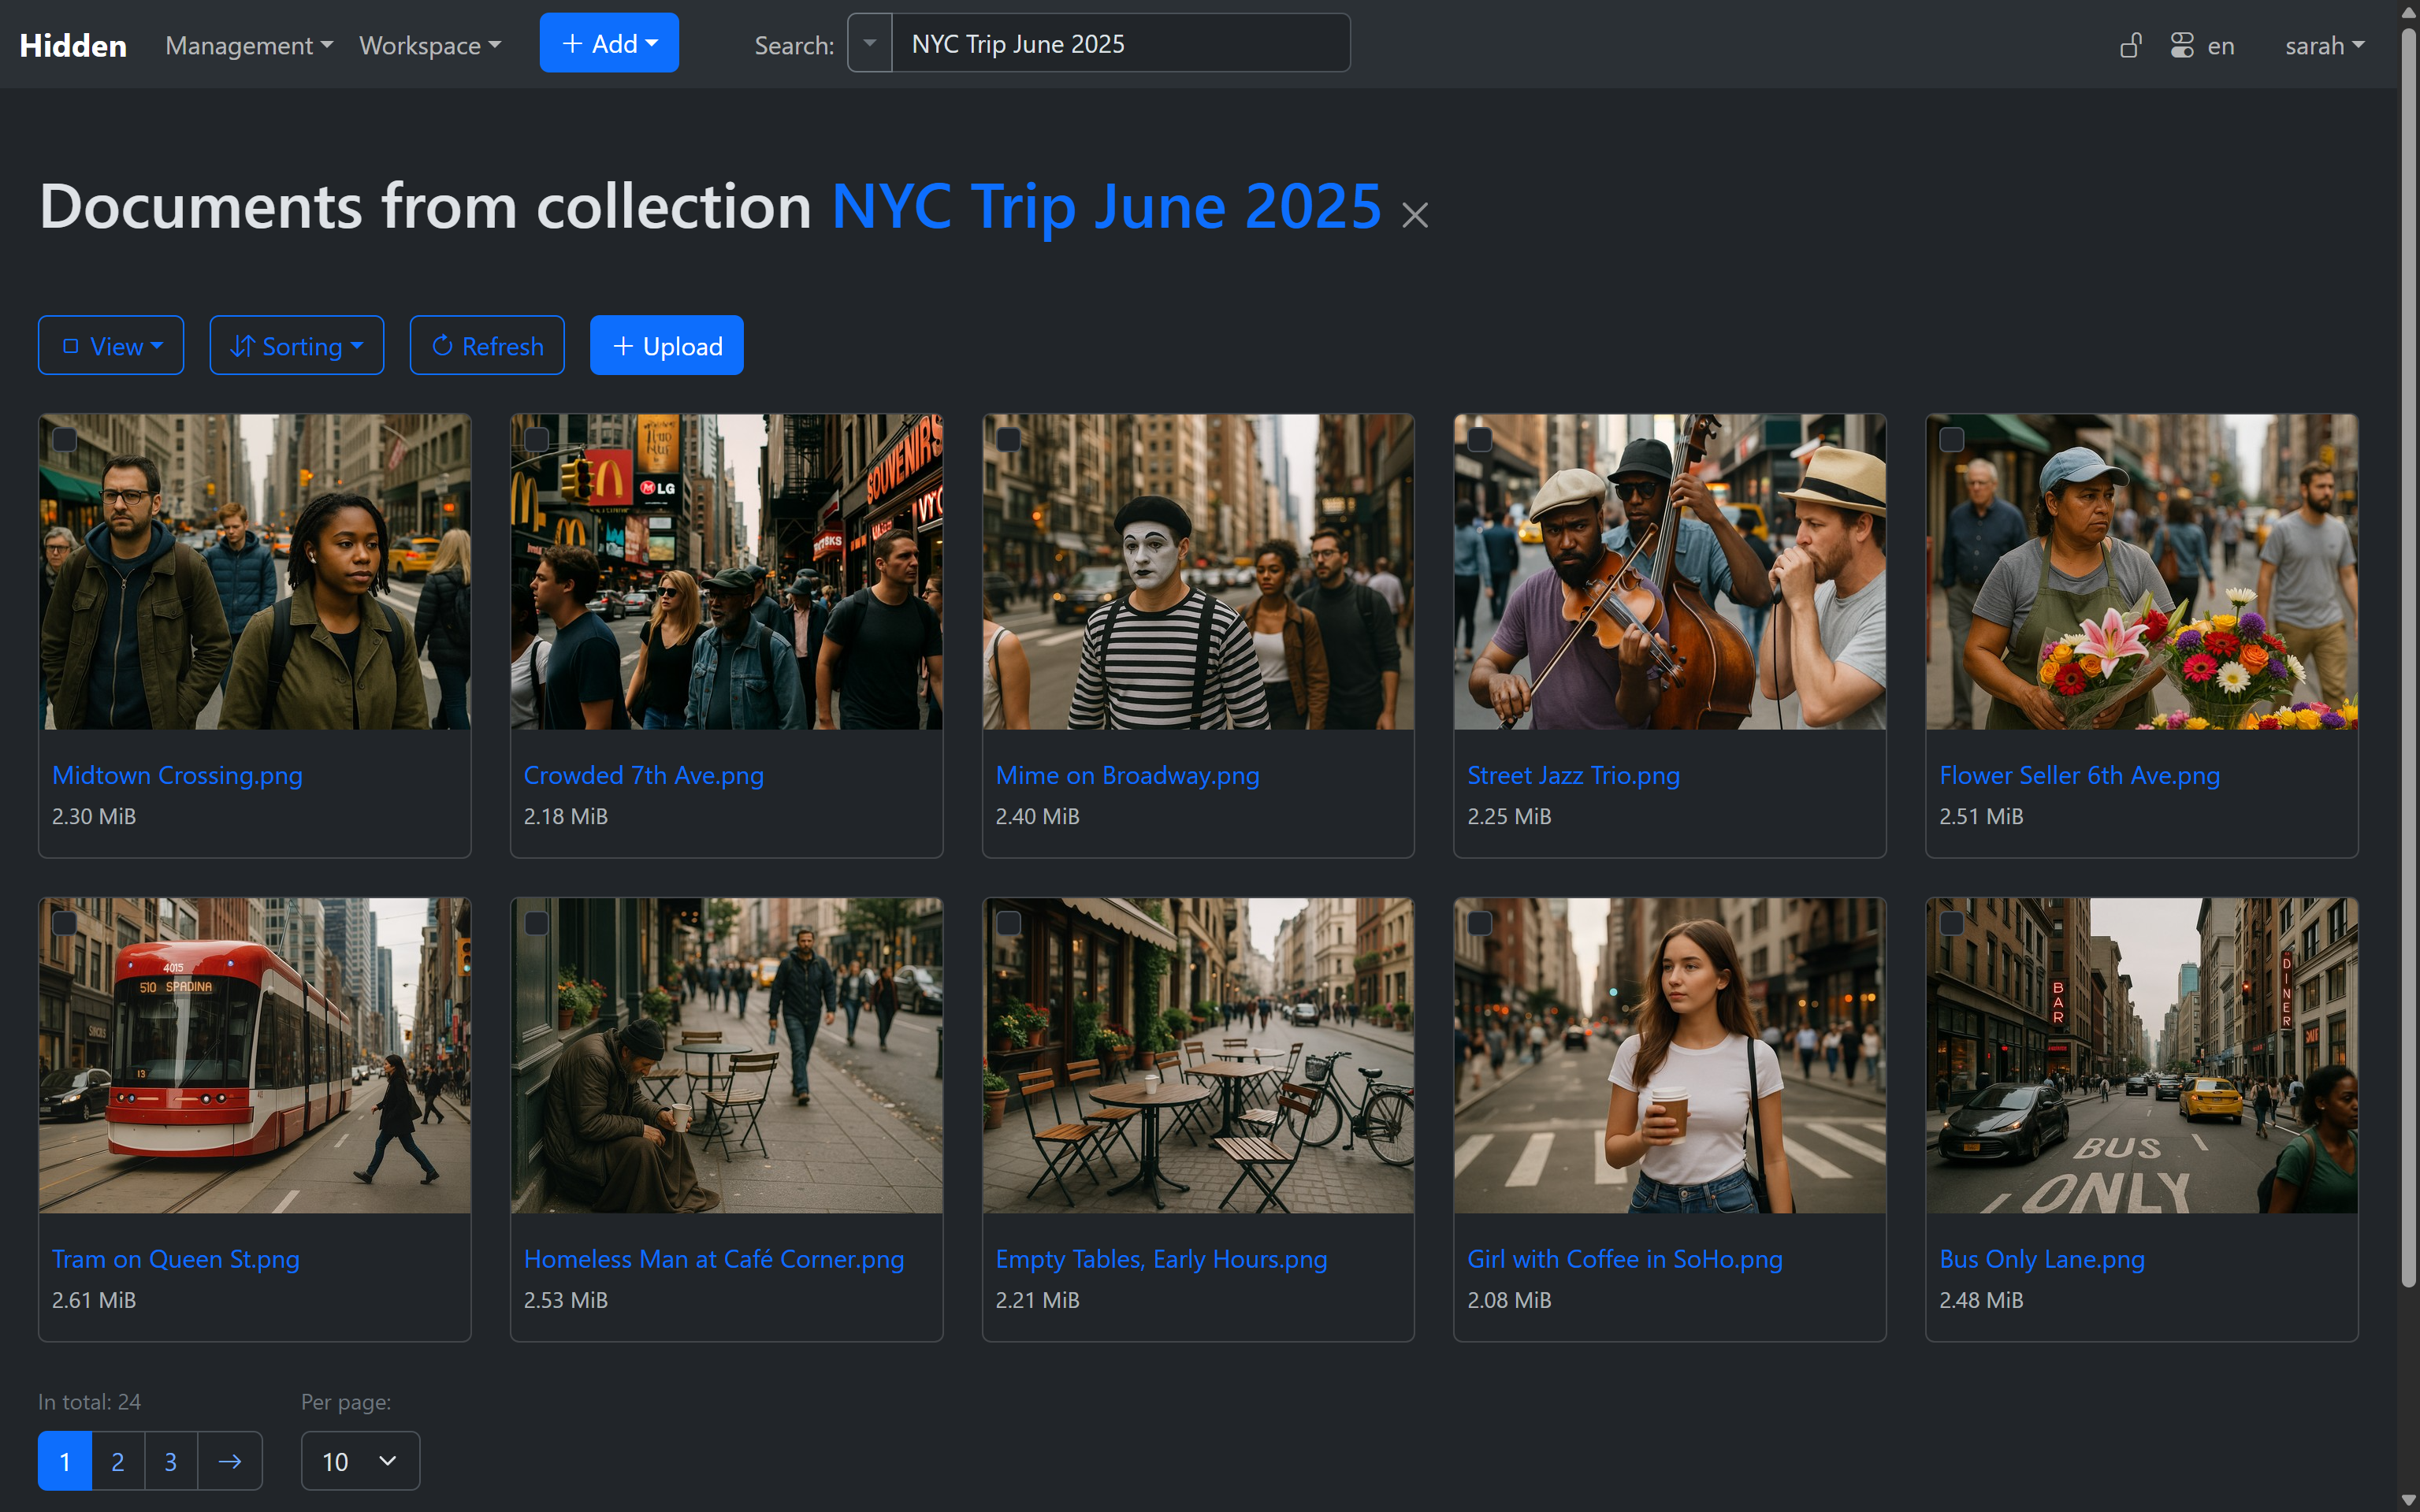Screen dimensions: 2420x1512
Task: Click the Girl with Coffee thumbnail
Action: 1670,1056
